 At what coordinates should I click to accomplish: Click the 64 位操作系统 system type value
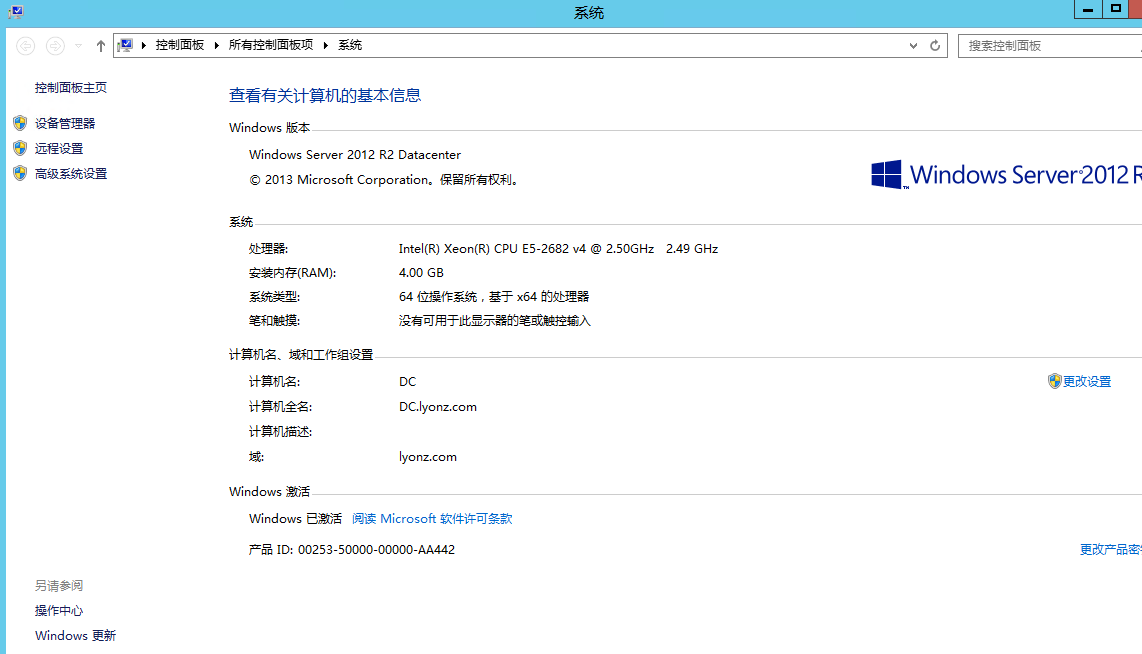pyautogui.click(x=494, y=296)
